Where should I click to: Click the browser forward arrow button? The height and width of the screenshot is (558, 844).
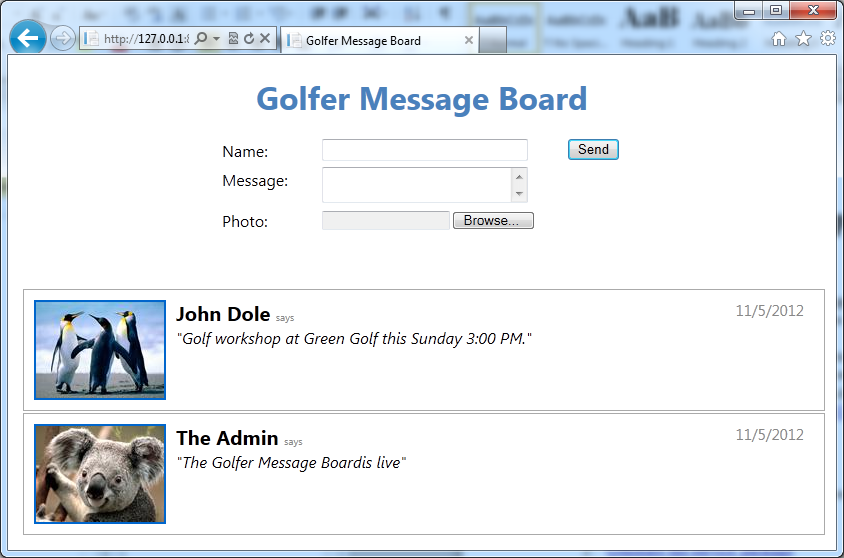62,38
